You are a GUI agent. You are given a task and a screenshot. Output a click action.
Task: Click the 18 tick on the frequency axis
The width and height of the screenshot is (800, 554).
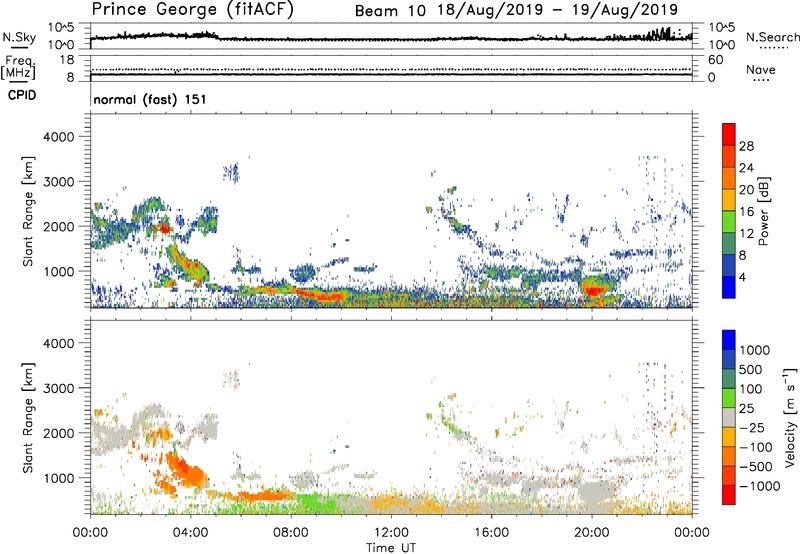tap(67, 60)
